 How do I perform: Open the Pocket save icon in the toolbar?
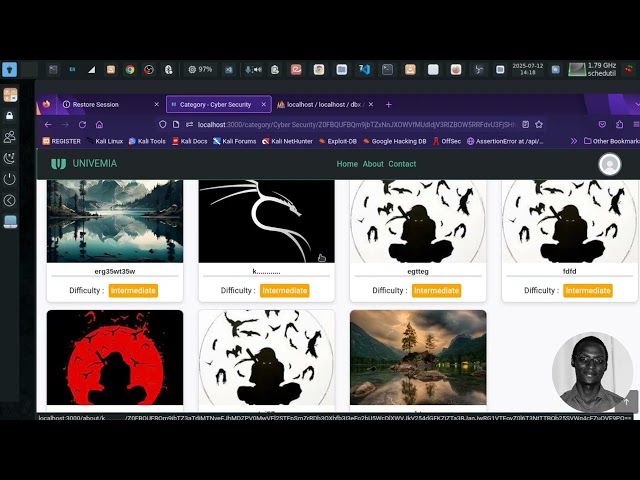click(x=602, y=124)
